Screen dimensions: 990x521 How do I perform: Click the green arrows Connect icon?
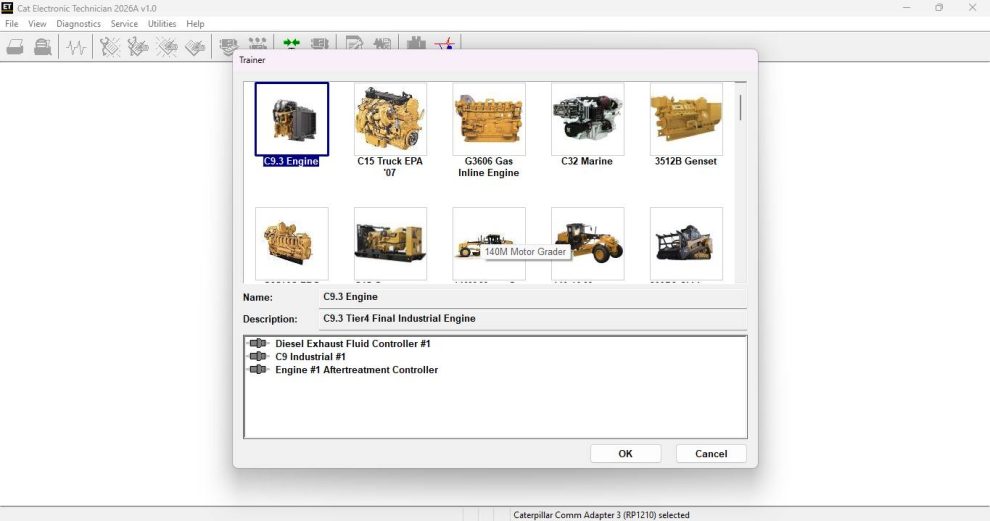(x=291, y=43)
